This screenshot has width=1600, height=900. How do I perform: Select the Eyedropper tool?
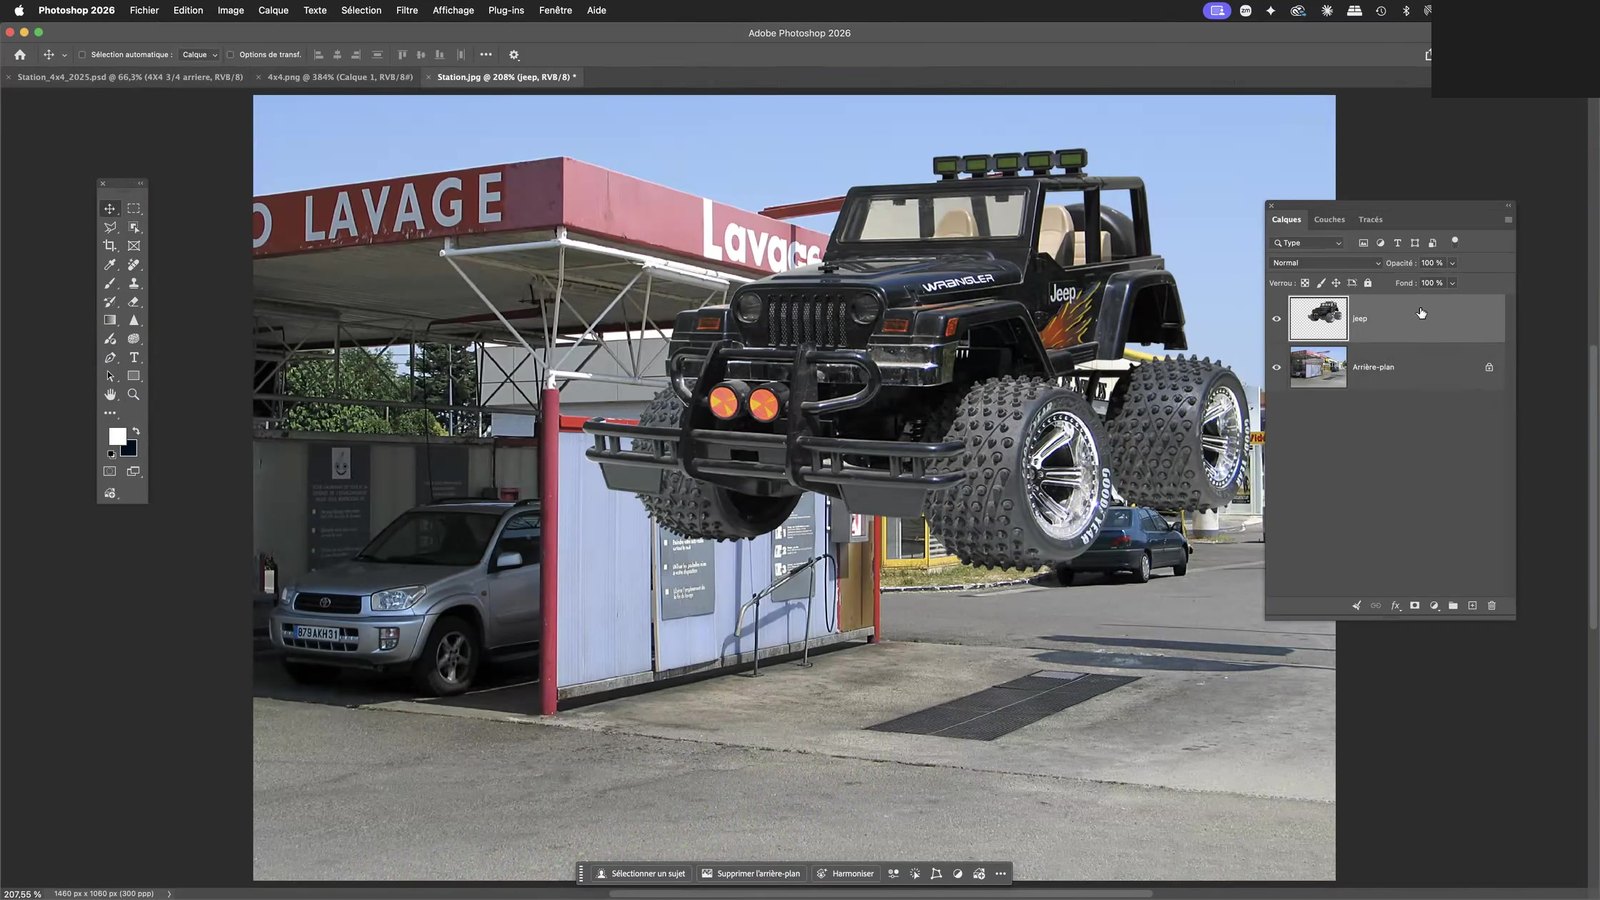(110, 265)
